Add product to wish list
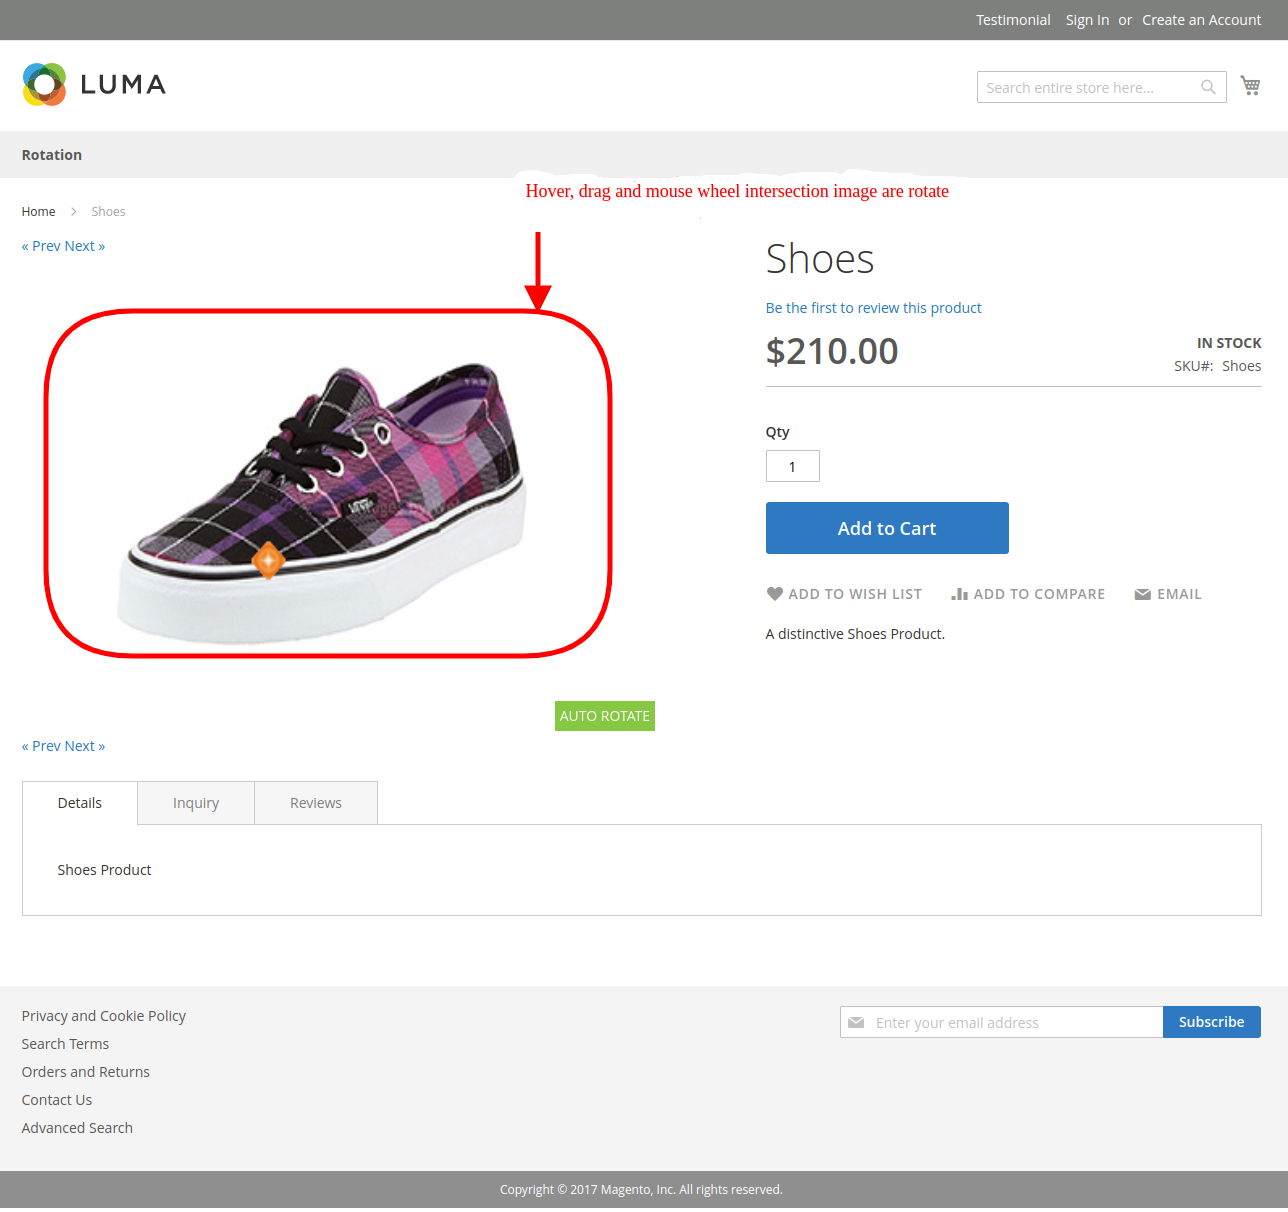The height and width of the screenshot is (1212, 1288). (844, 594)
